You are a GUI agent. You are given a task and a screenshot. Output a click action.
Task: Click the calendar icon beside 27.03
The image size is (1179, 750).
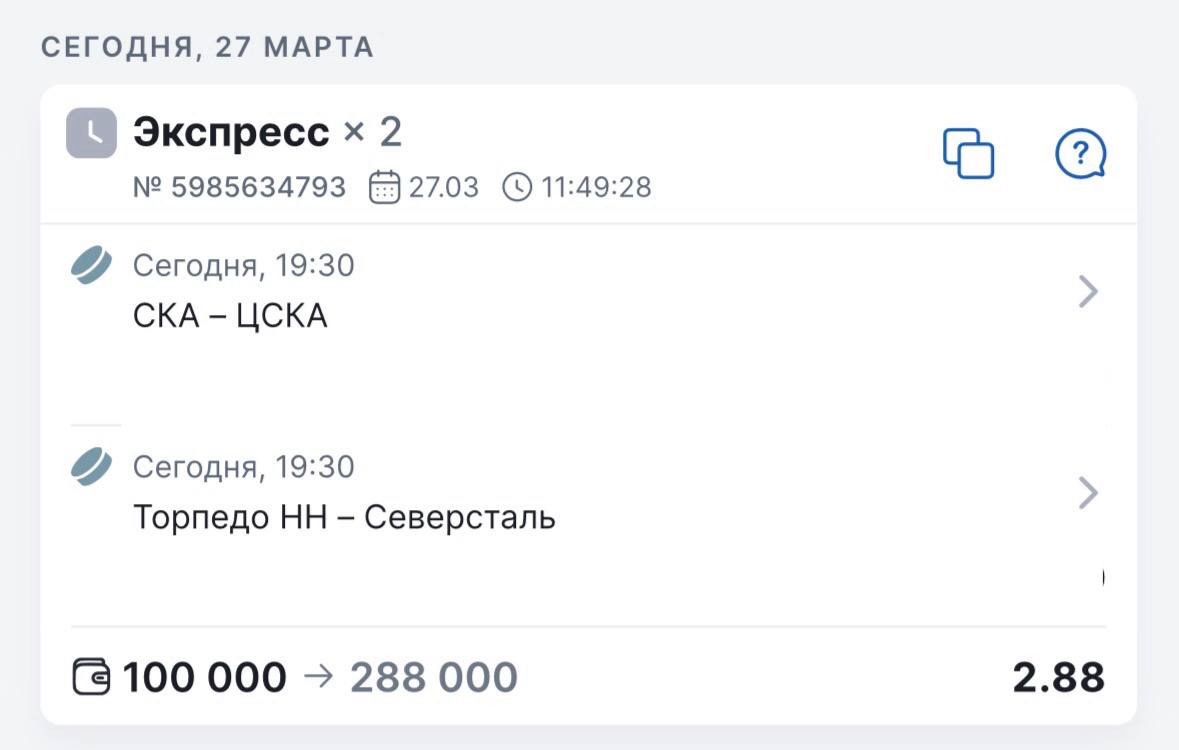tap(384, 187)
